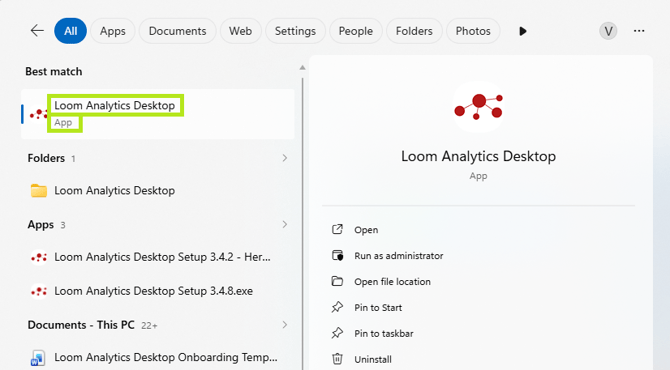The image size is (670, 370).
Task: Click the Documents - This PC header
Action: tap(81, 325)
